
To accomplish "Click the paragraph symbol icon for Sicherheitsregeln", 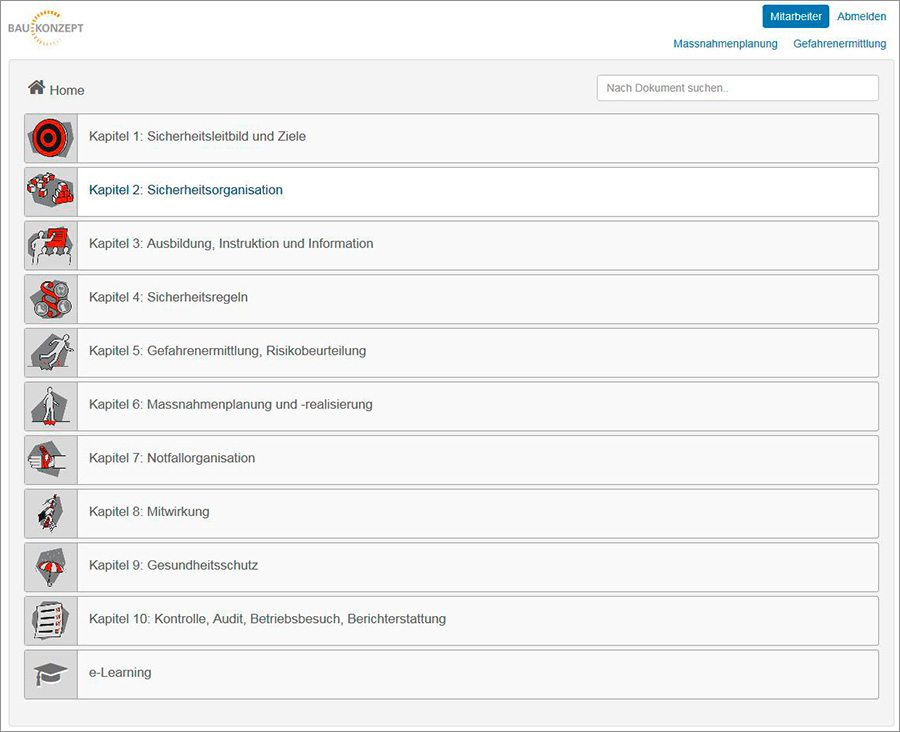I will point(51,299).
